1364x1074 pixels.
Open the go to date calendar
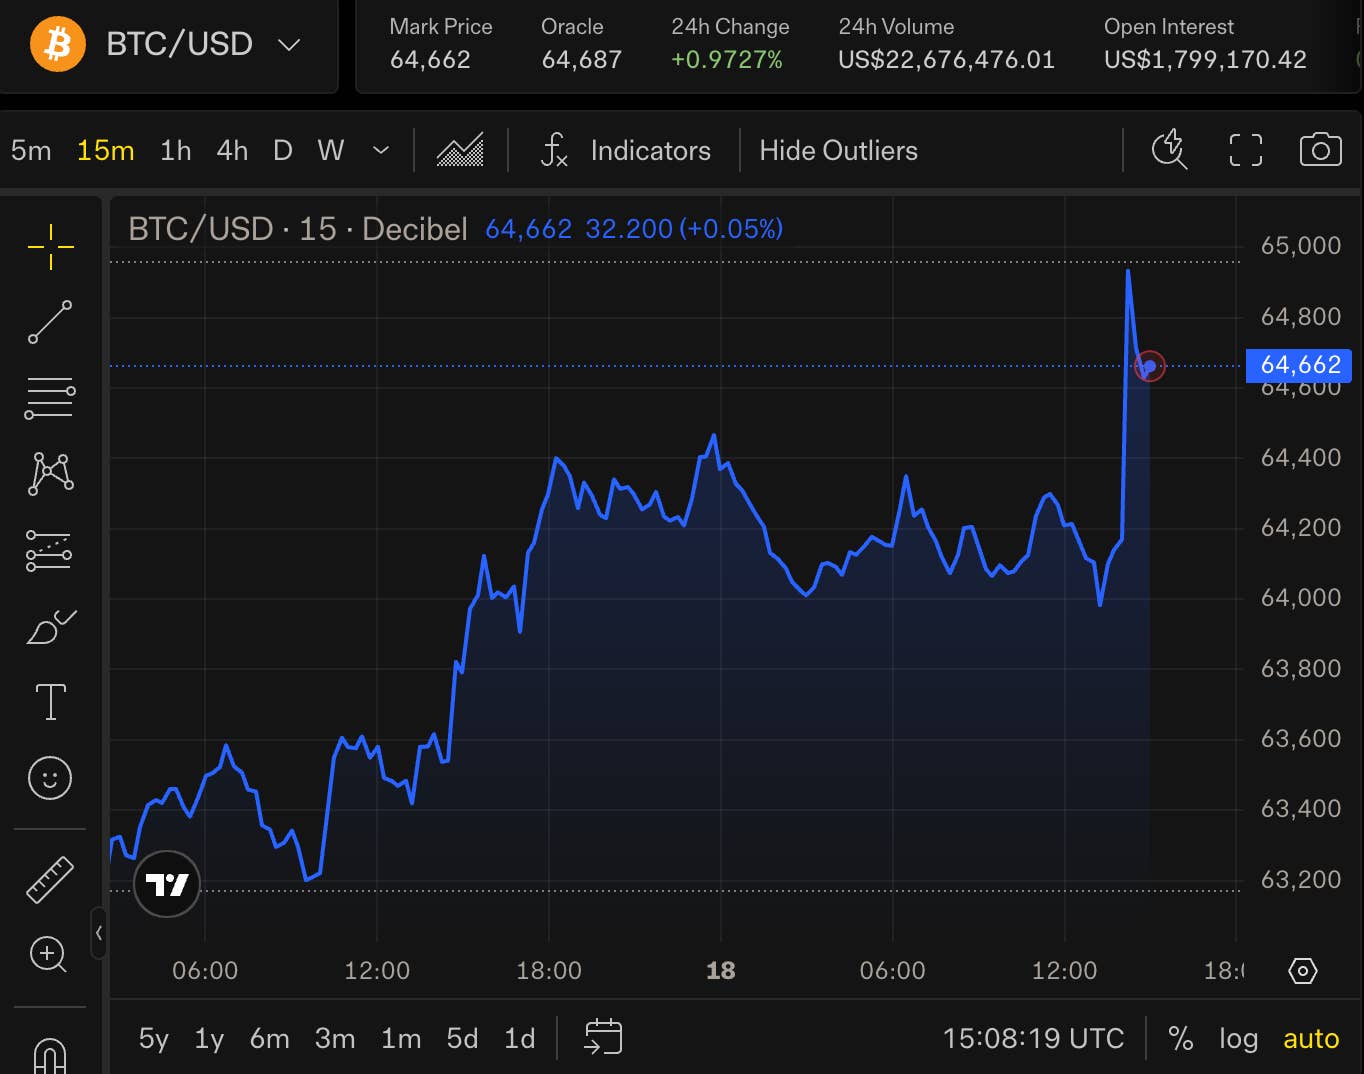(x=603, y=1037)
